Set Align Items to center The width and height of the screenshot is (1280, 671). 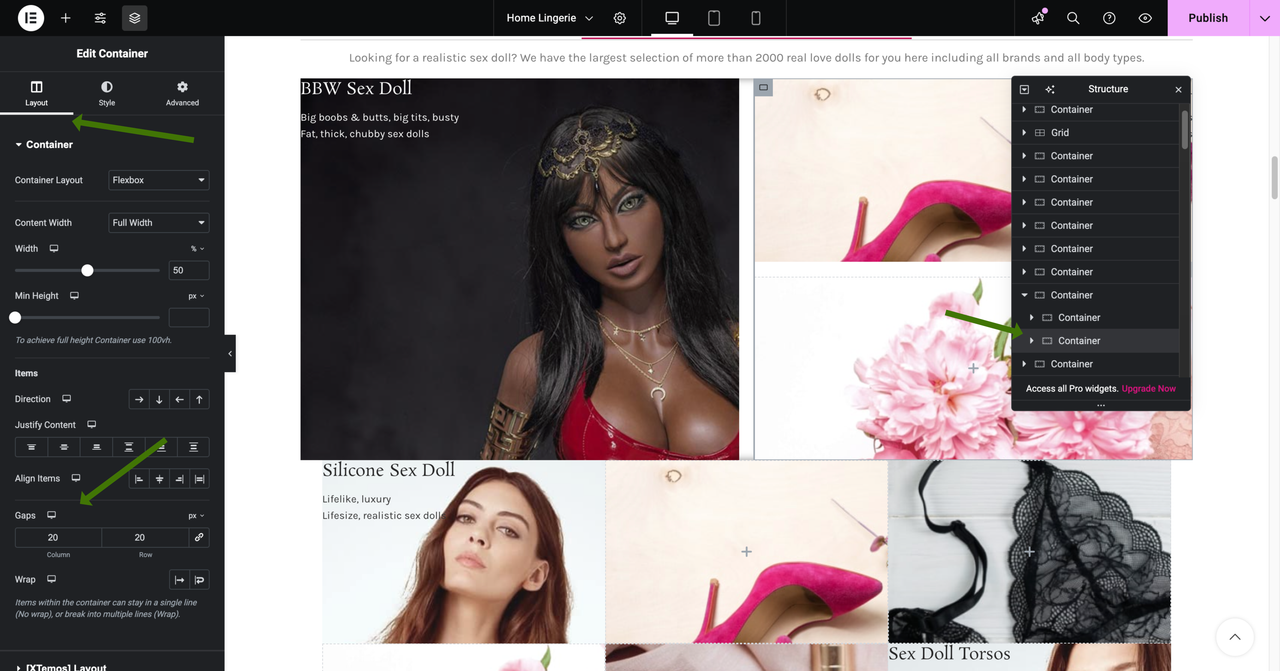159,479
